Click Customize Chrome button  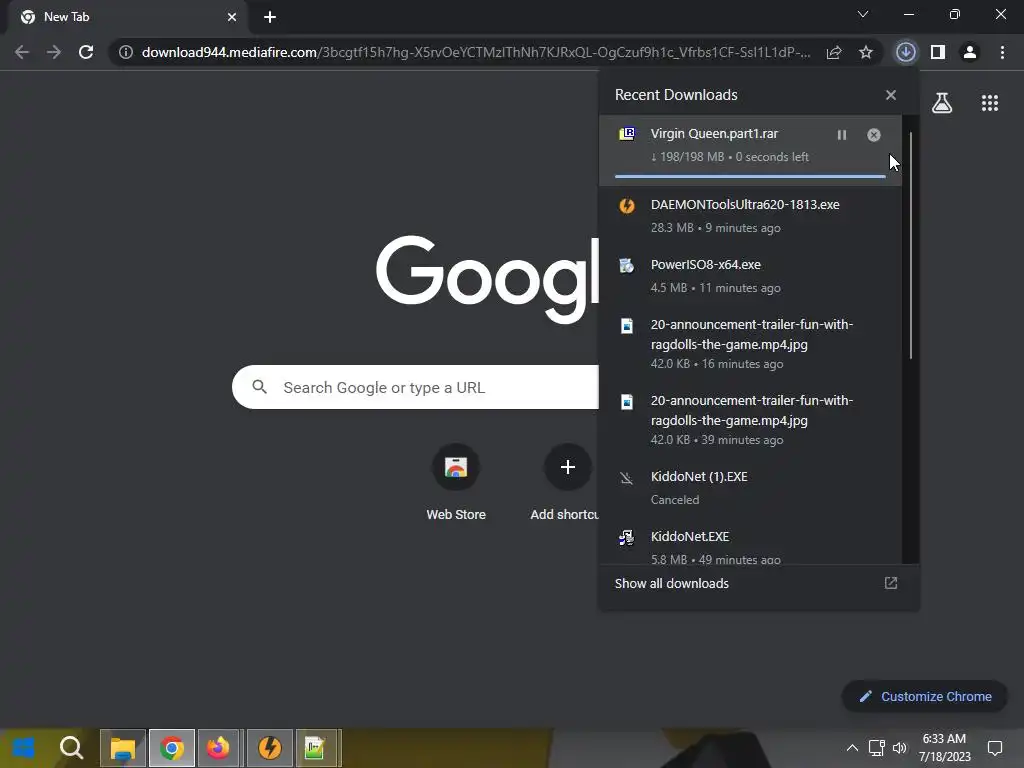pyautogui.click(x=925, y=697)
